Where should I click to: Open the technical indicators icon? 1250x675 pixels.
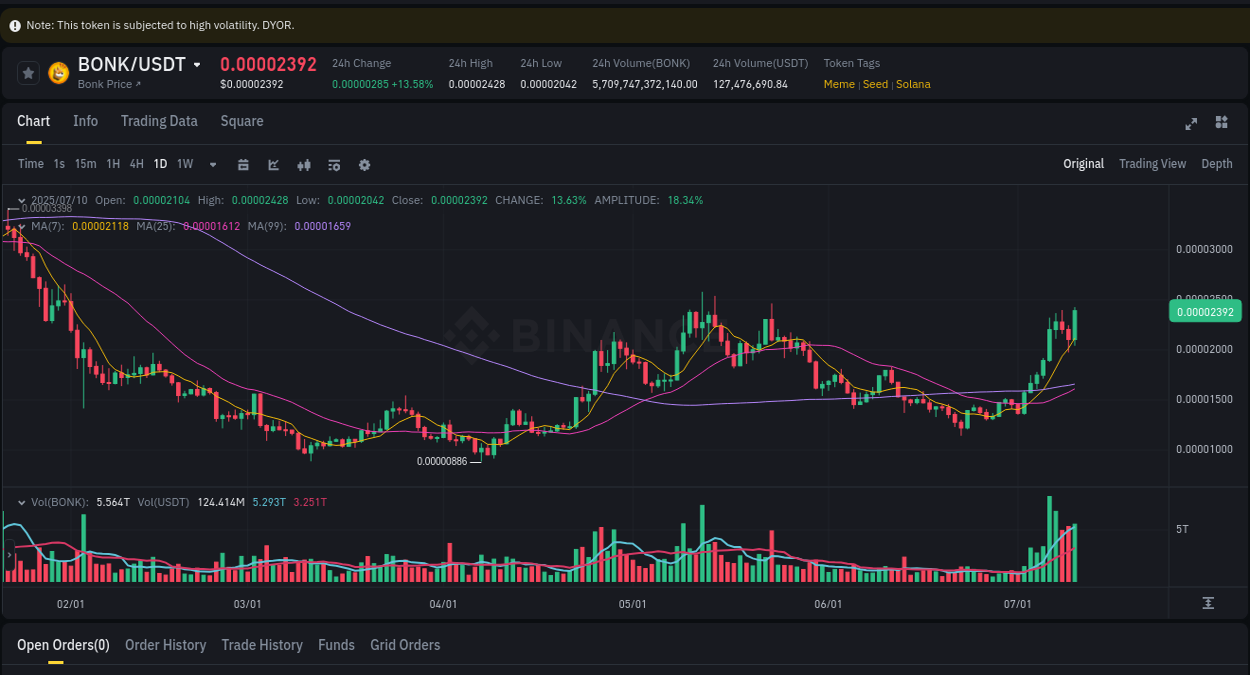coord(334,164)
